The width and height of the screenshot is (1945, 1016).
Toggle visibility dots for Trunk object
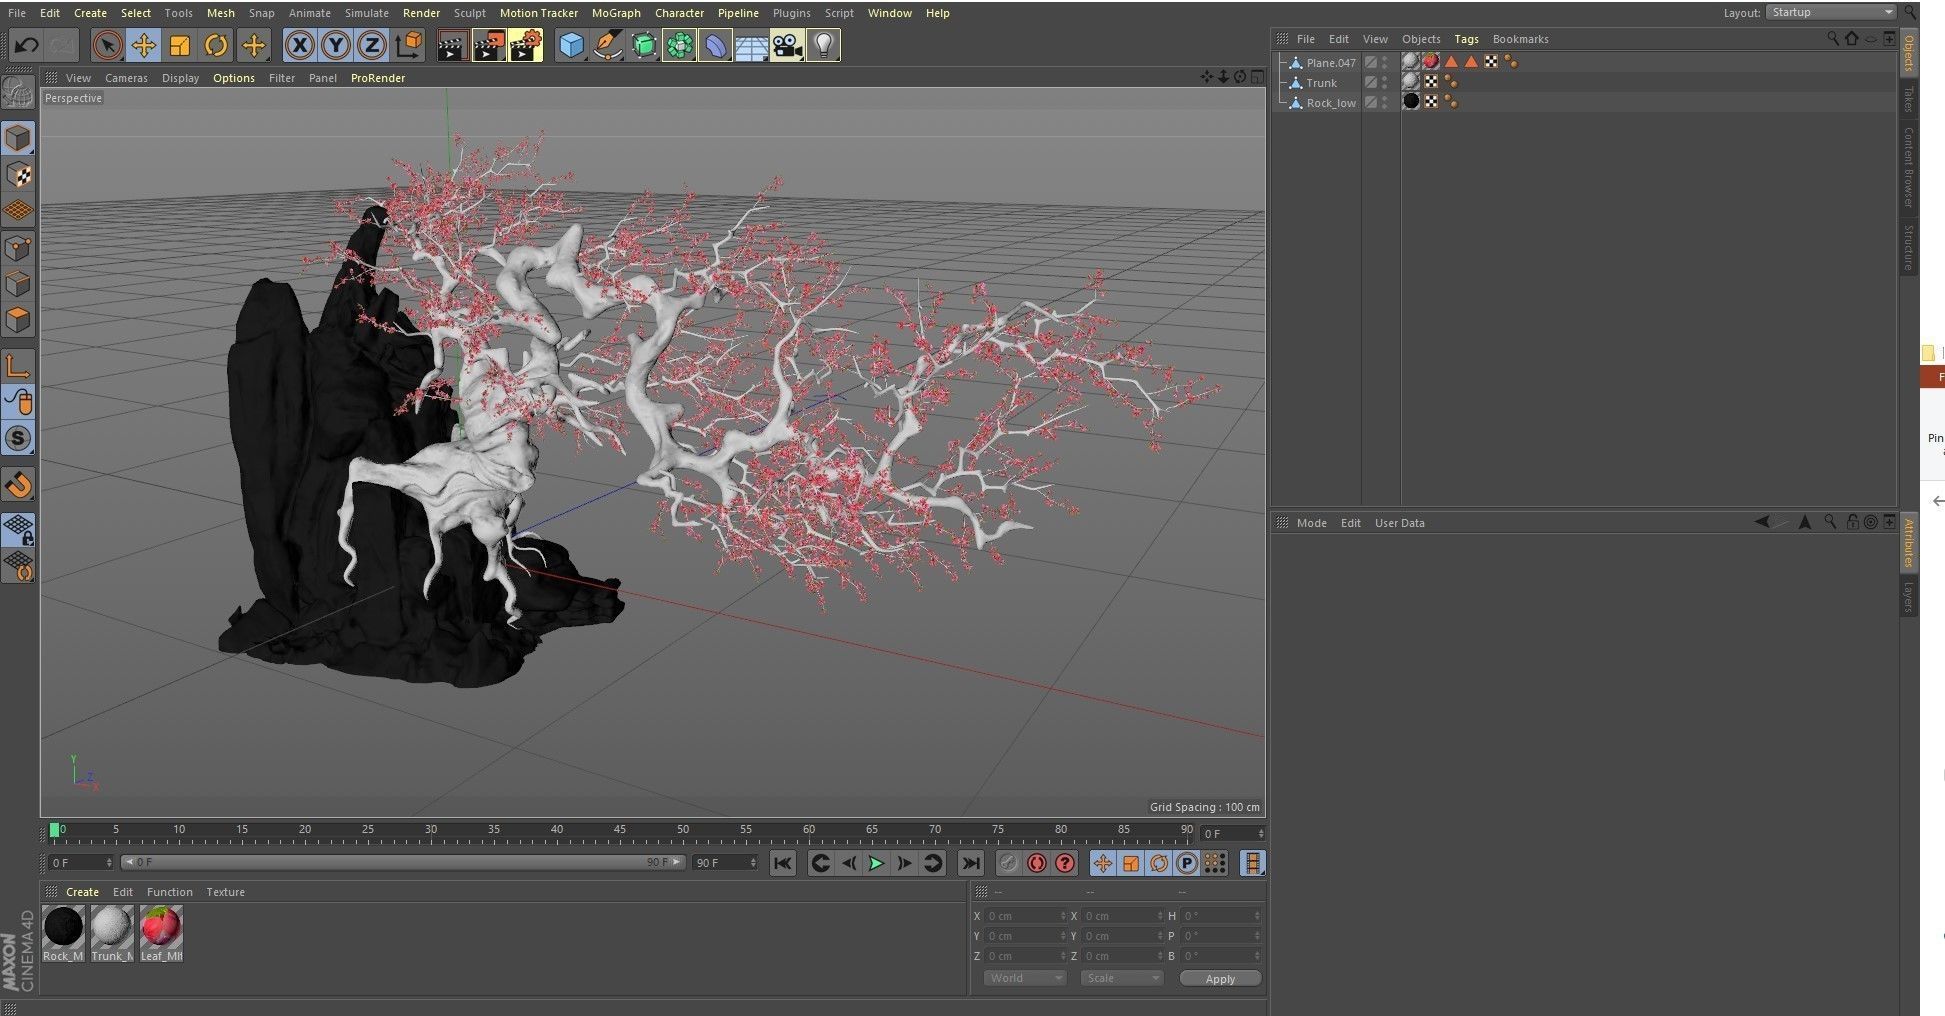click(x=1385, y=83)
